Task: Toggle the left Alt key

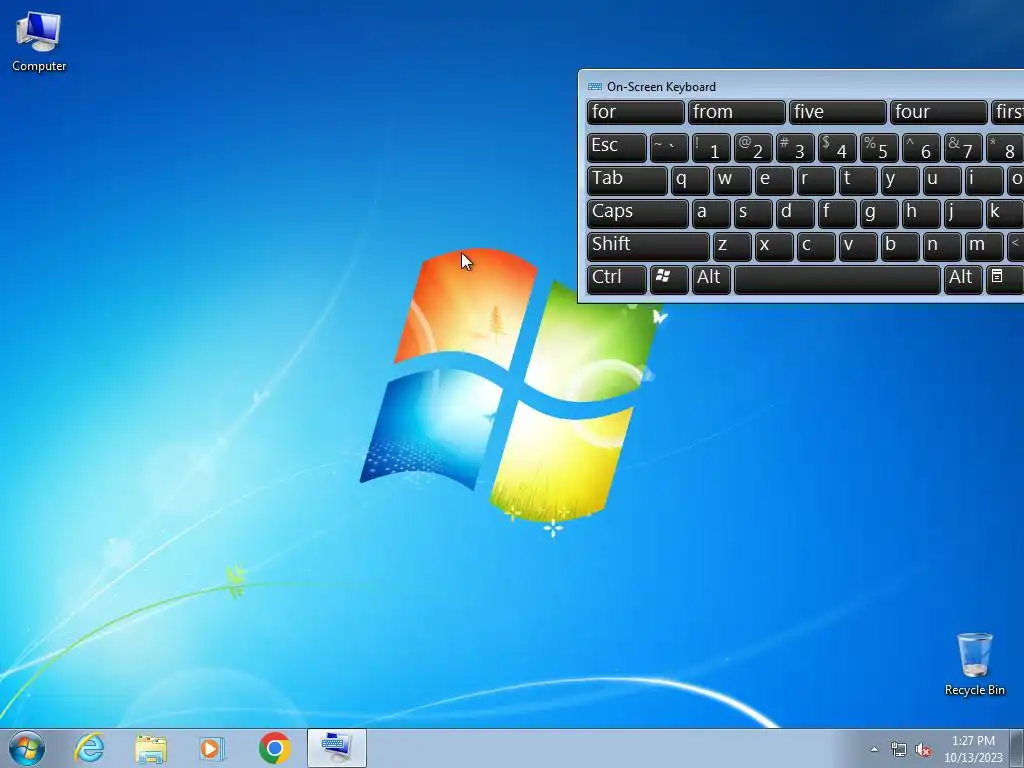Action: coord(711,280)
